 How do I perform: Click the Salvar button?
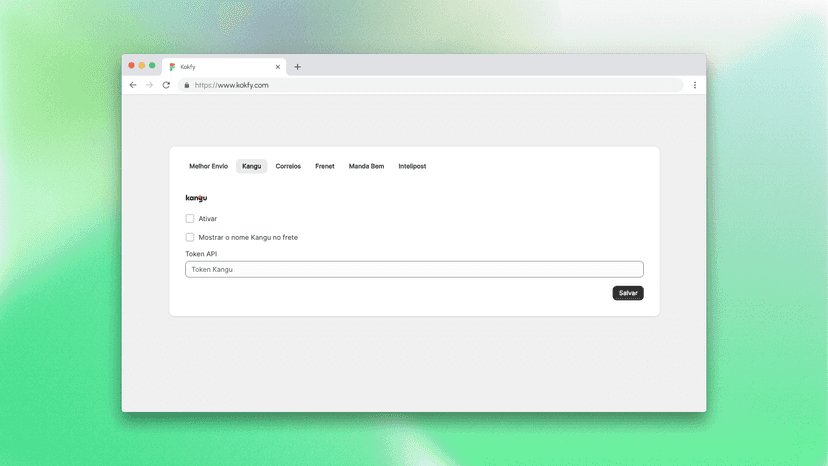point(628,293)
